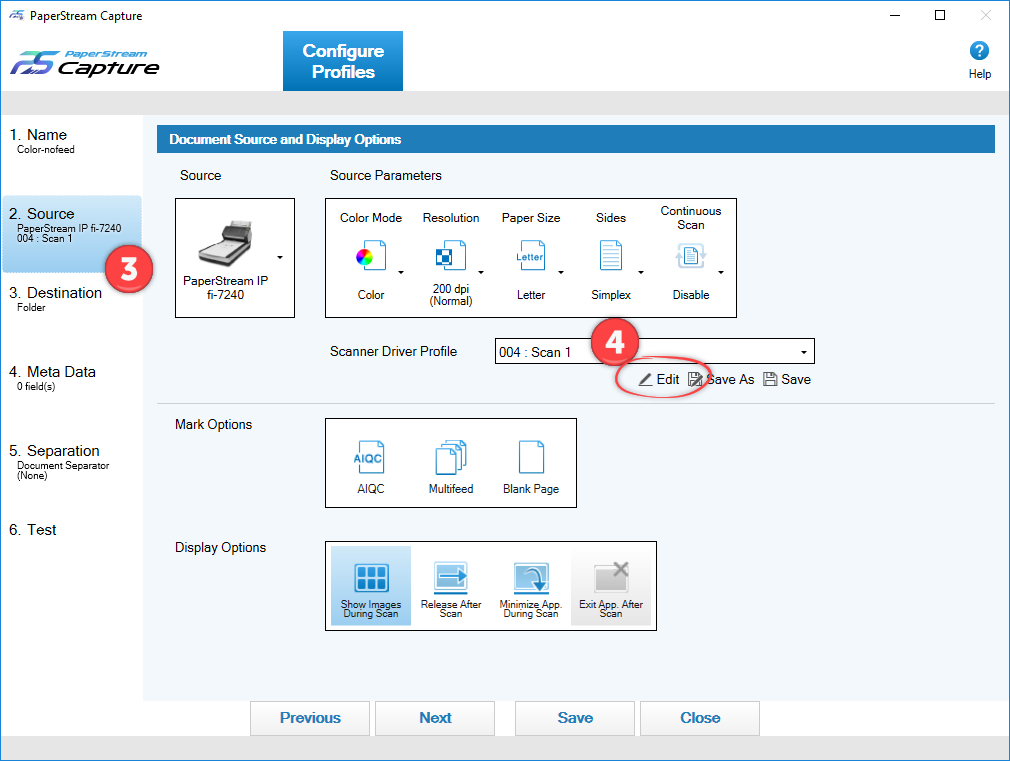Click the Save As disk icon
1010x761 pixels.
(695, 380)
